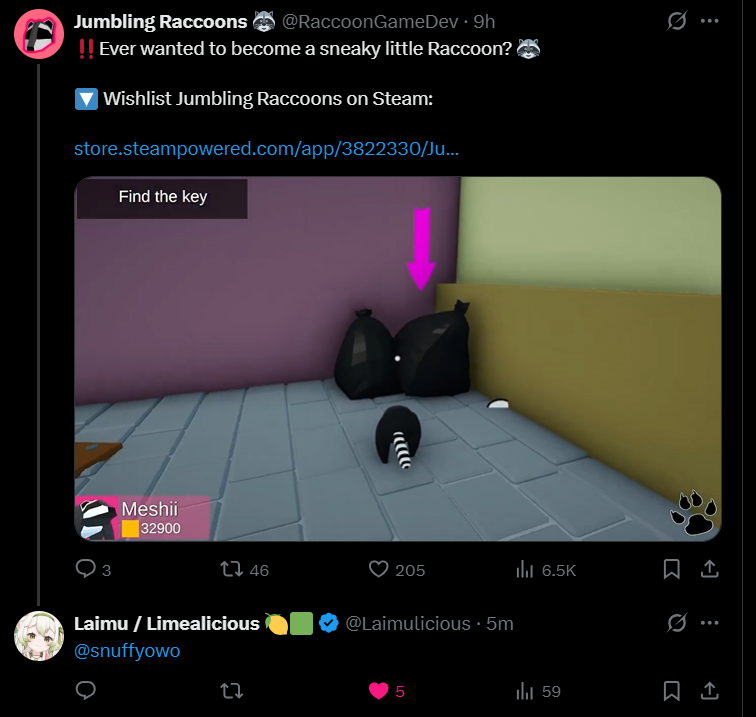This screenshot has height=717, width=756.
Task: Click Grok icon on Laimu's reply
Action: 676,623
